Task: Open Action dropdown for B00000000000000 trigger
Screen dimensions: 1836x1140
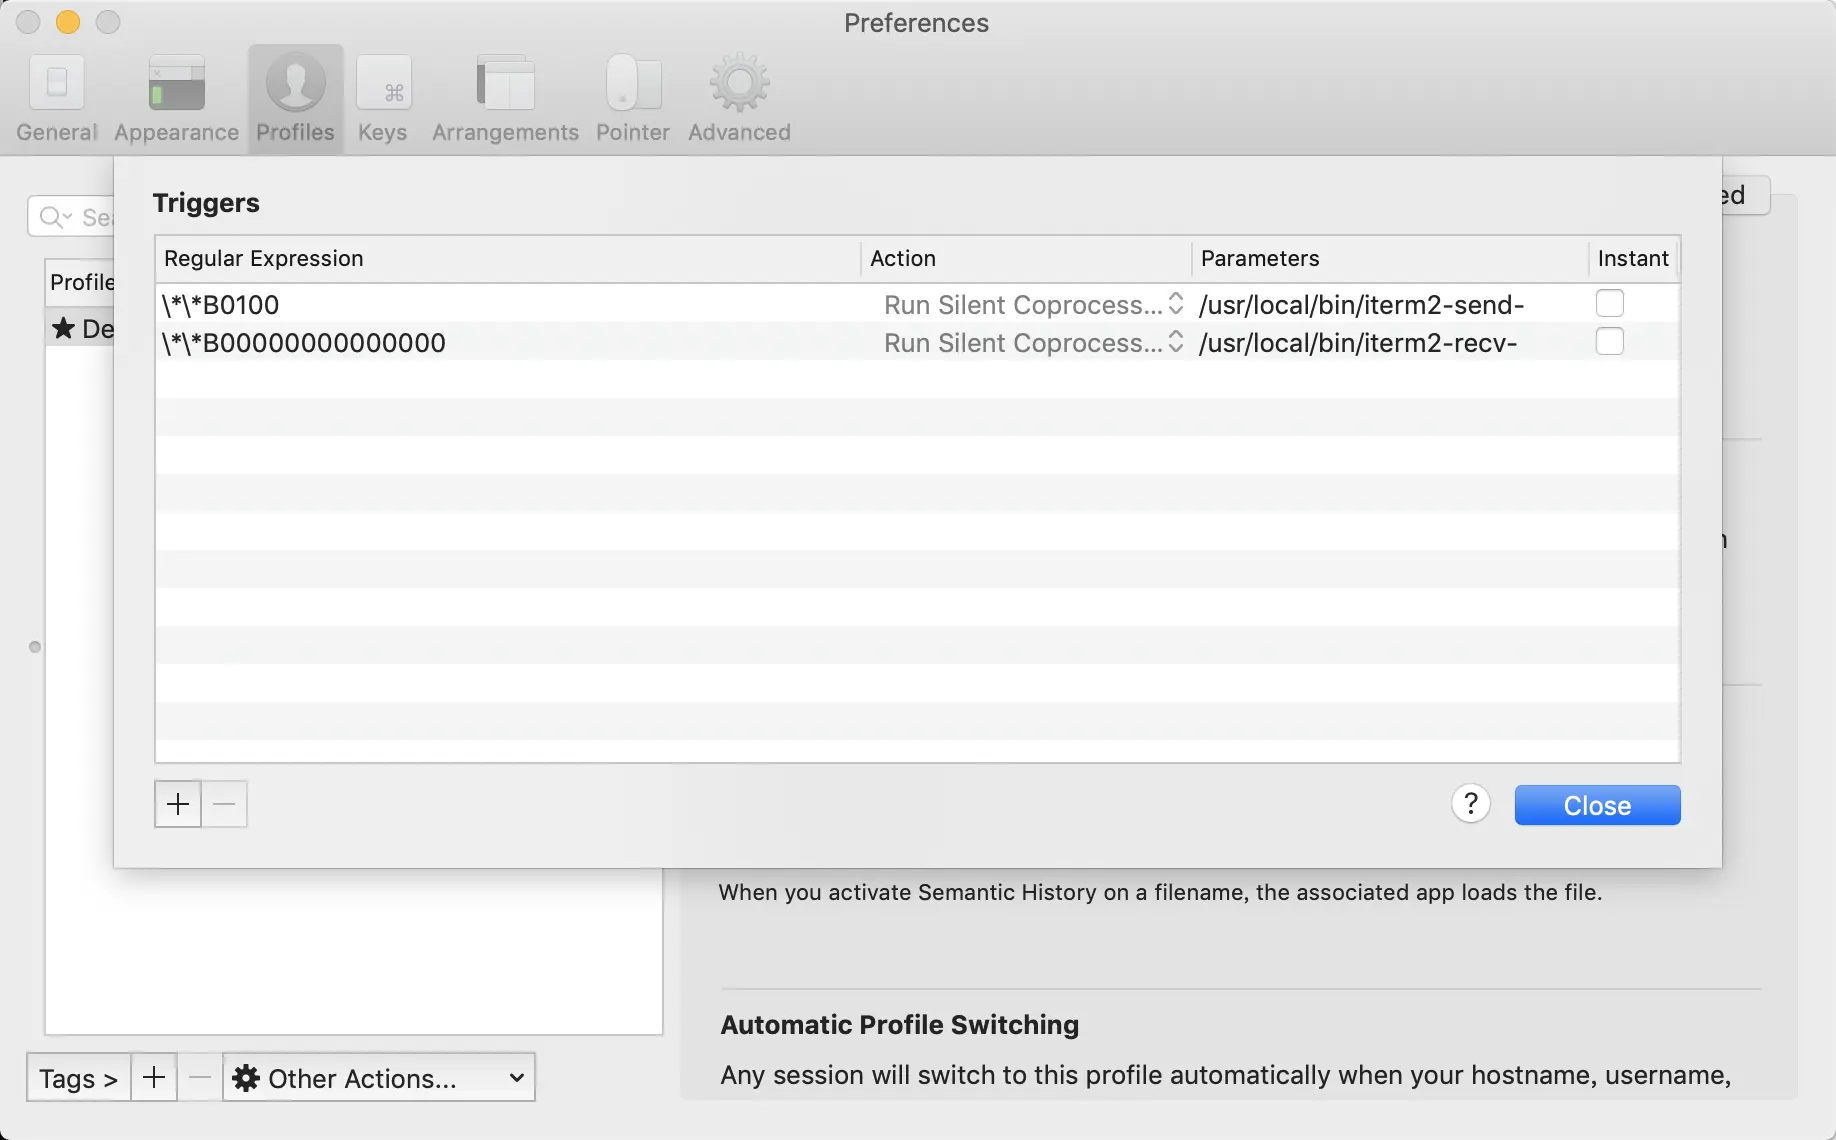Action: coord(1033,342)
